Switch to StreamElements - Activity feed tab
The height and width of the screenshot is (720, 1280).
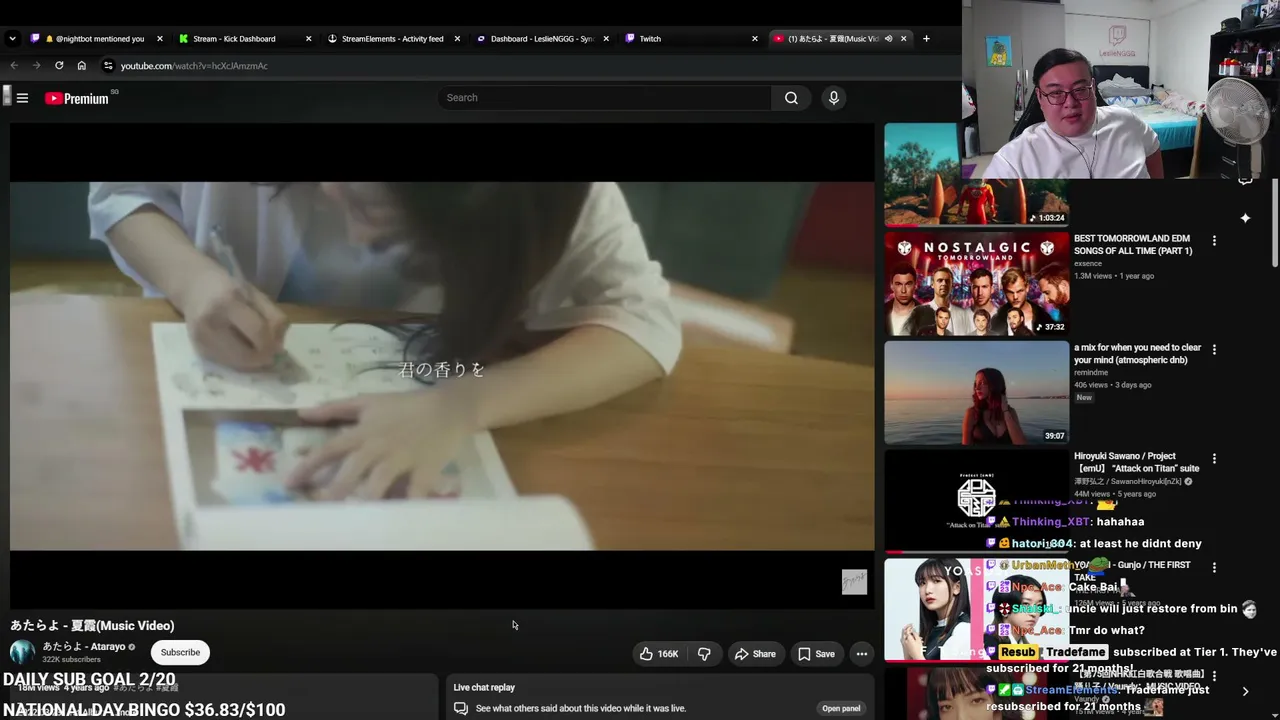coord(392,39)
